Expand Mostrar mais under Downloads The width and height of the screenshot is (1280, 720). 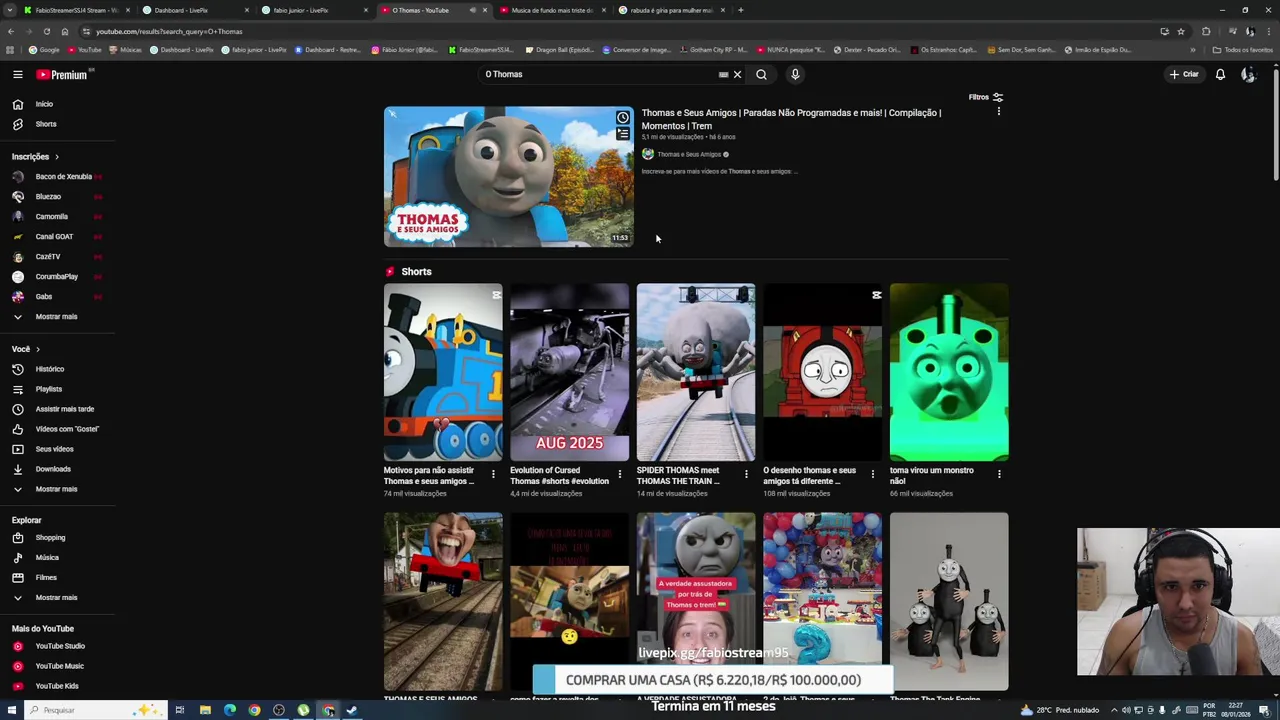[57, 489]
